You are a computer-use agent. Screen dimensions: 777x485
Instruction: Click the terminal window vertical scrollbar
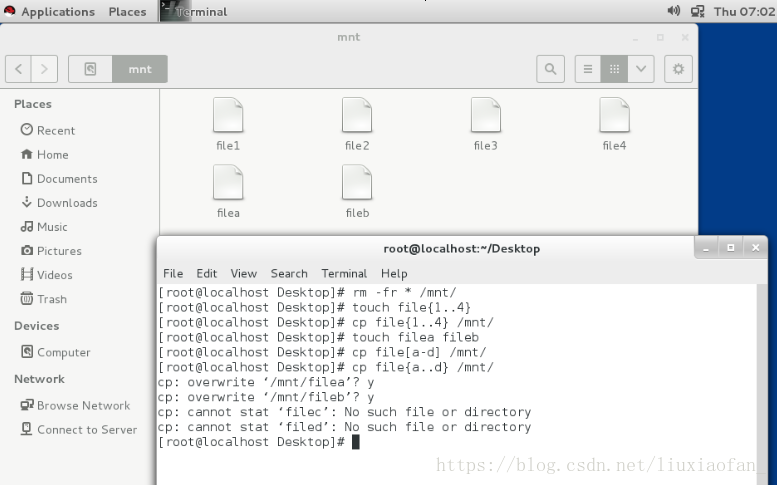[x=762, y=384]
